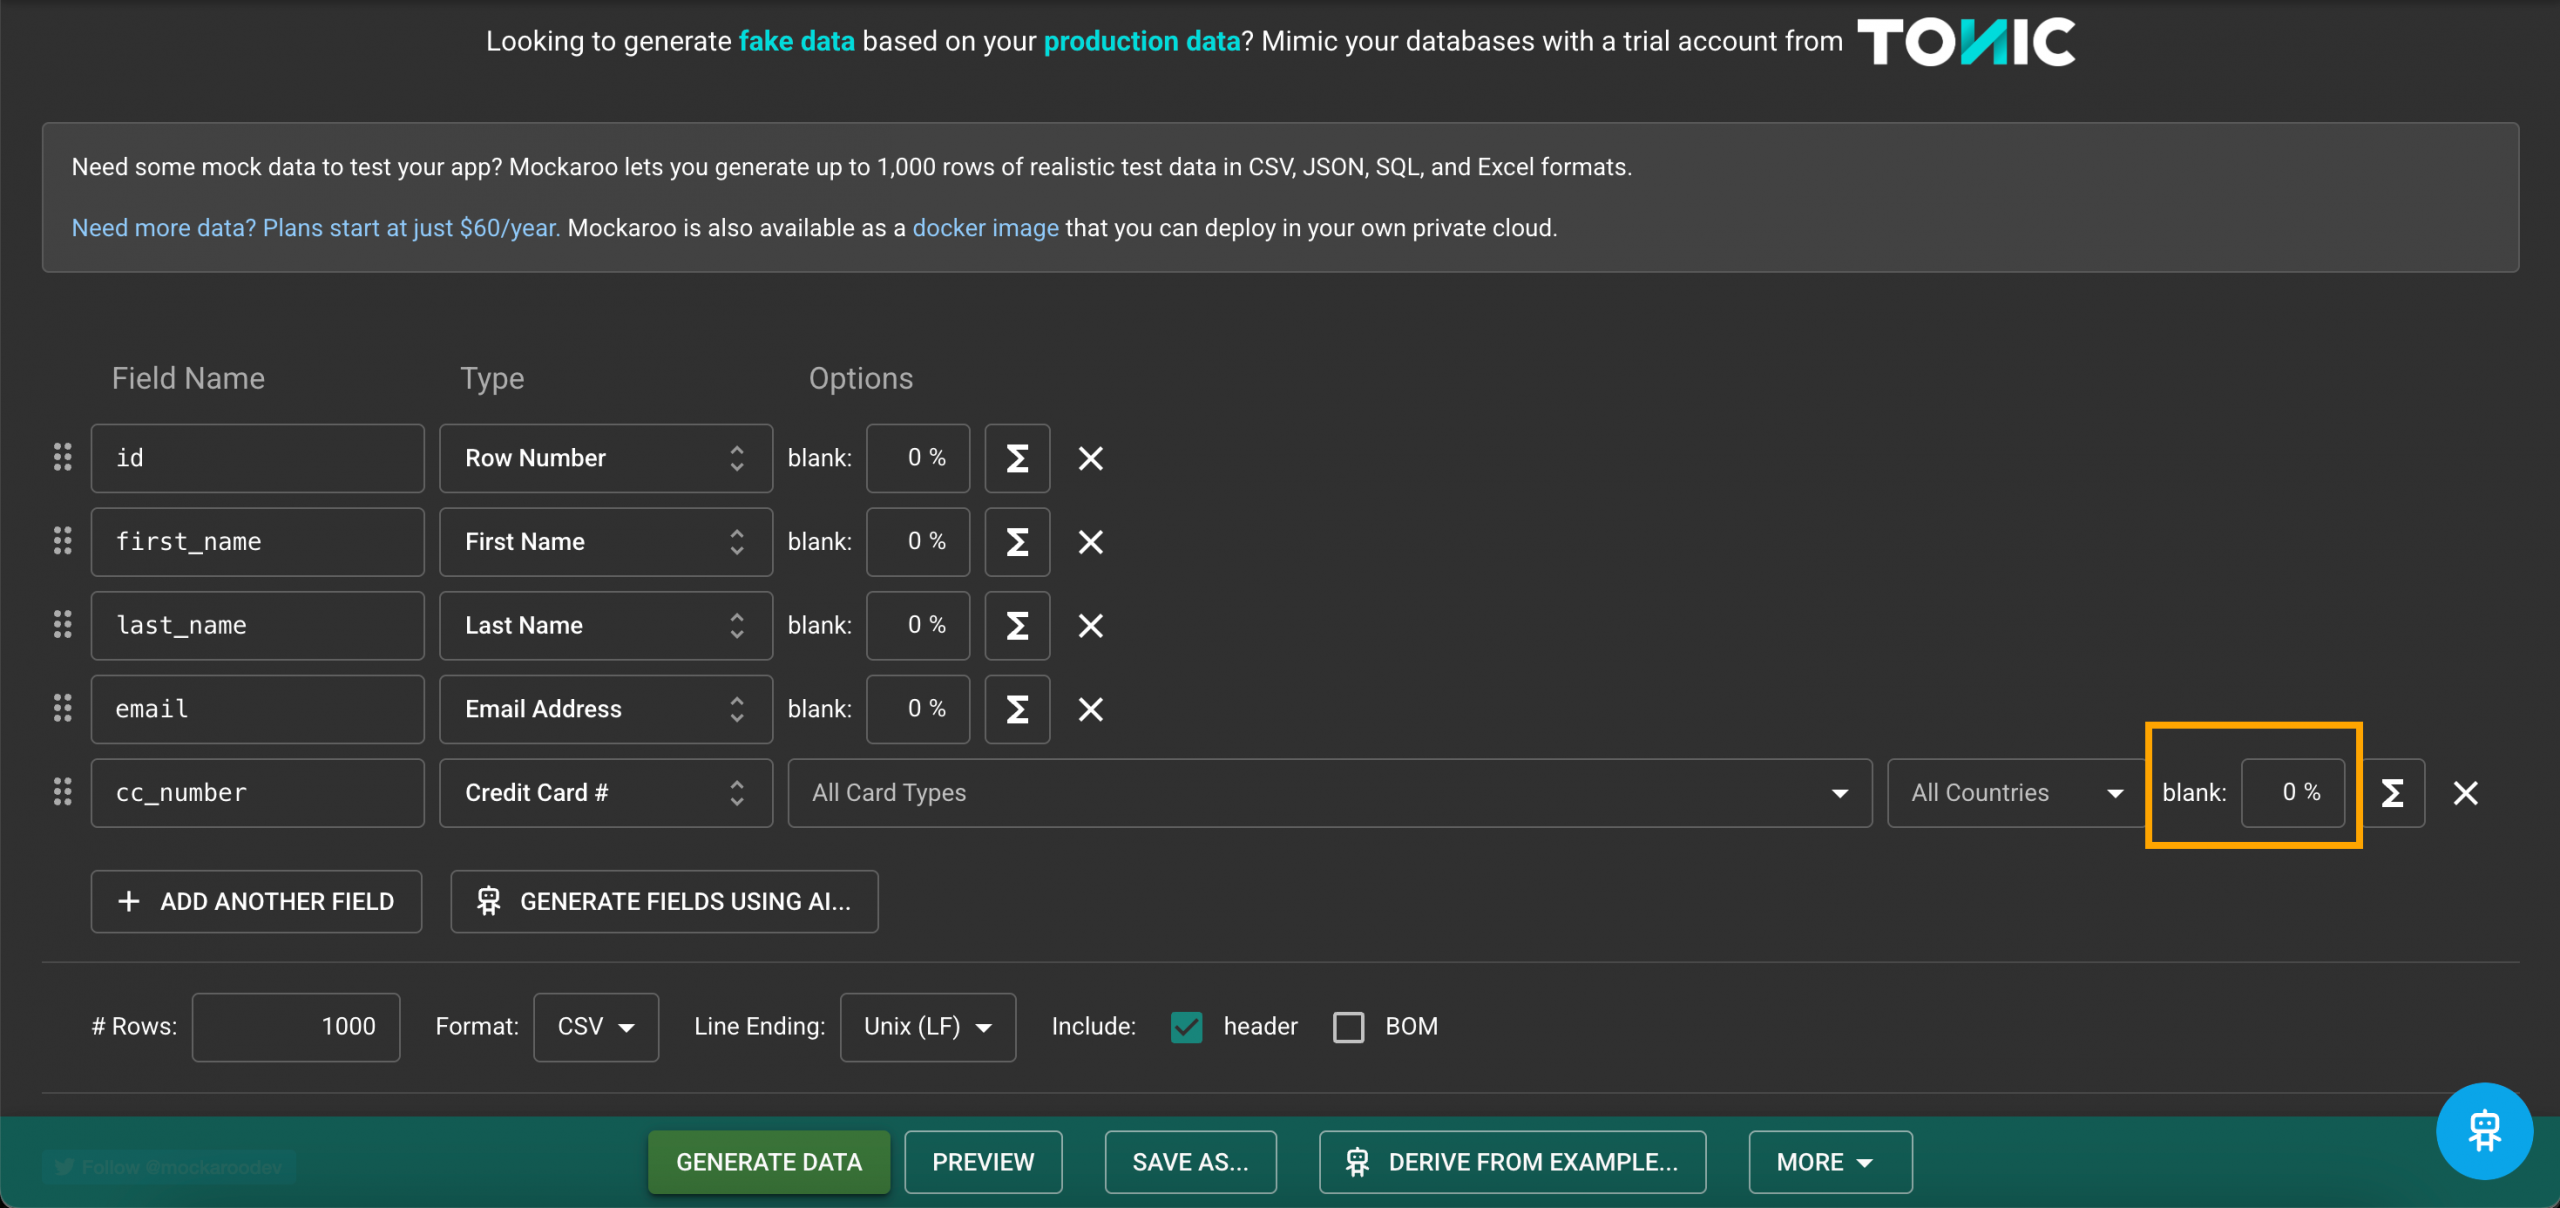Open formula editor for email field
Viewport: 2560px width, 1208px height.
tap(1017, 709)
